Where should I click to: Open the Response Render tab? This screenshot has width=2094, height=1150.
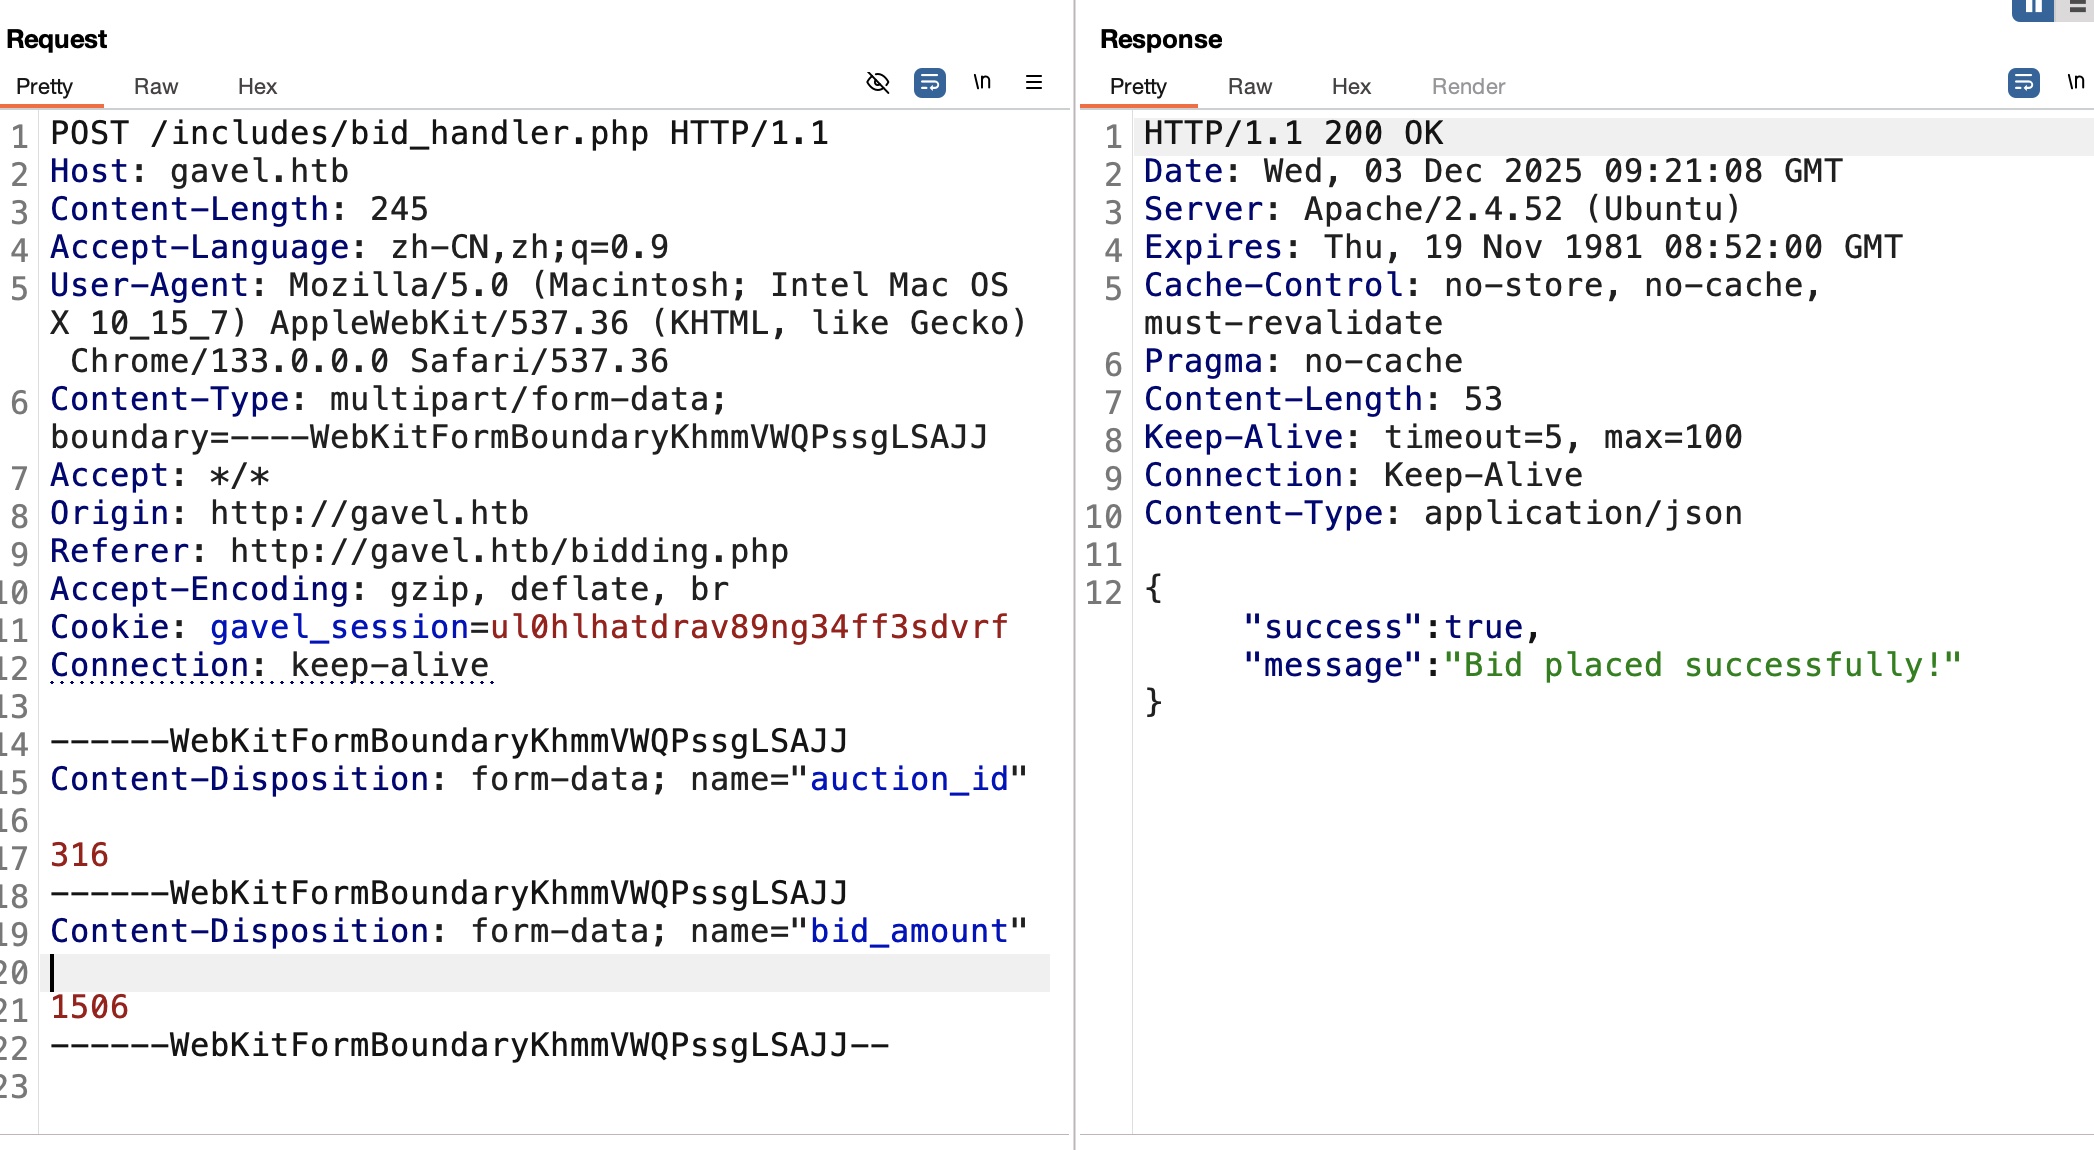click(1468, 87)
